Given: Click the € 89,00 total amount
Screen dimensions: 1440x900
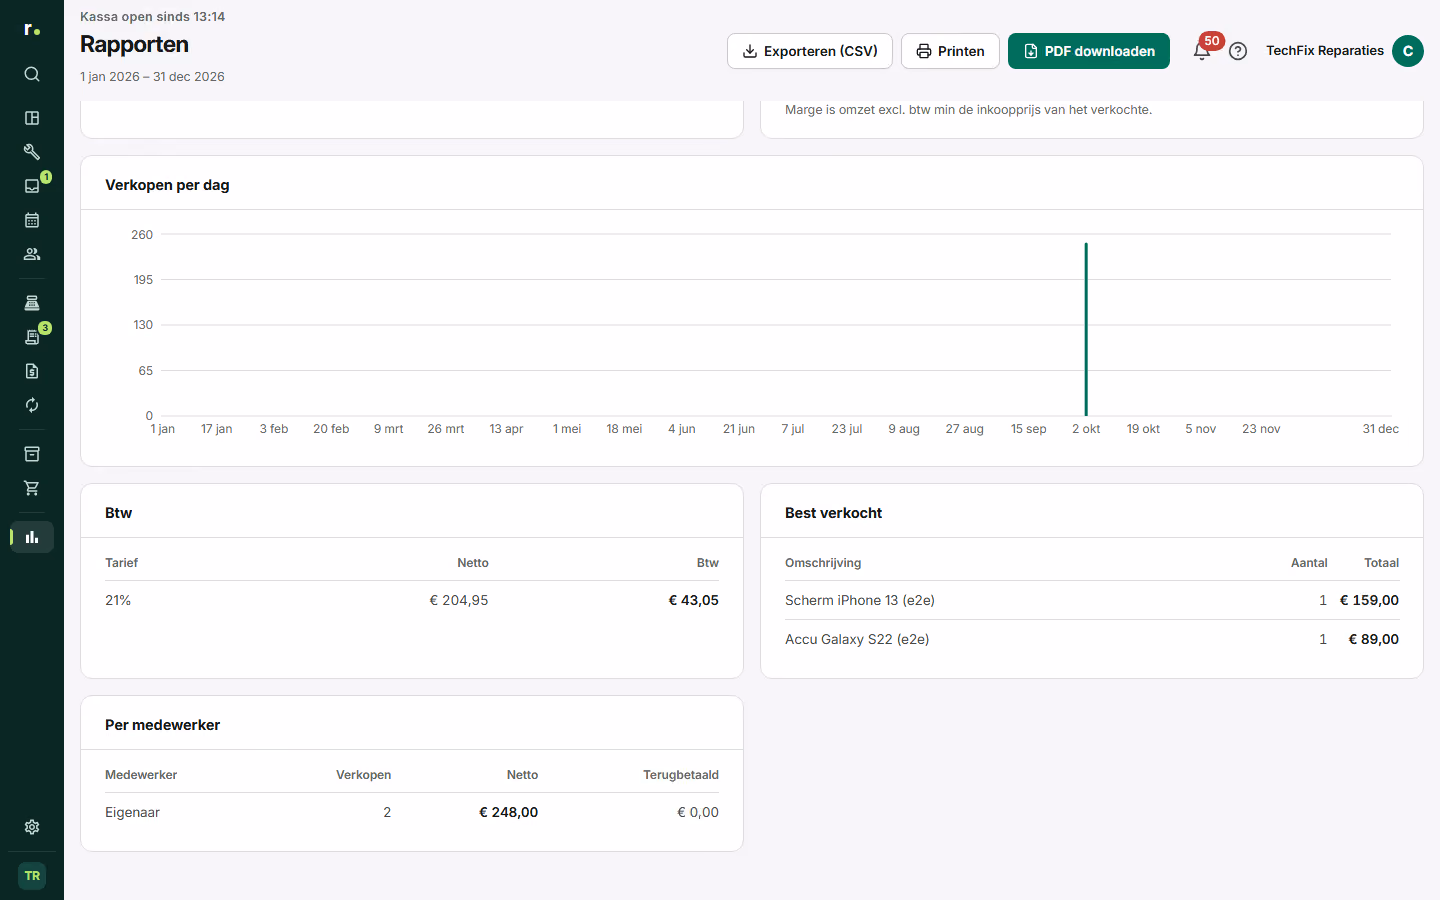Looking at the screenshot, I should click(1374, 639).
